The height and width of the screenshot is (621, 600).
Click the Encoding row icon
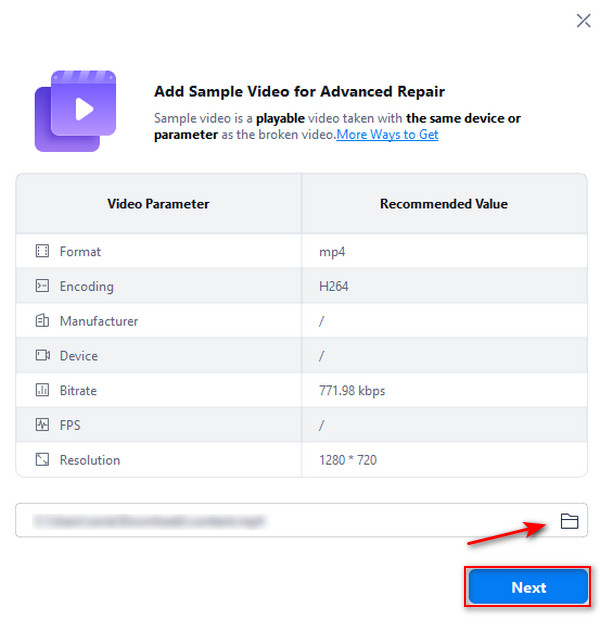[x=42, y=286]
